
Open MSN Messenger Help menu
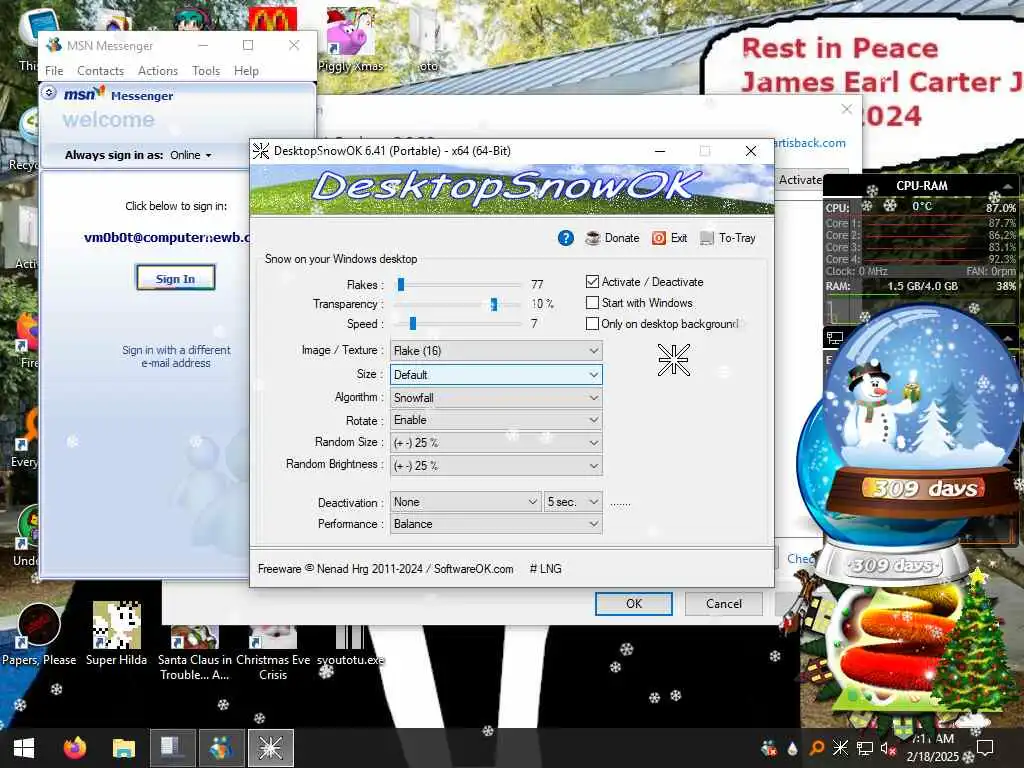[246, 71]
